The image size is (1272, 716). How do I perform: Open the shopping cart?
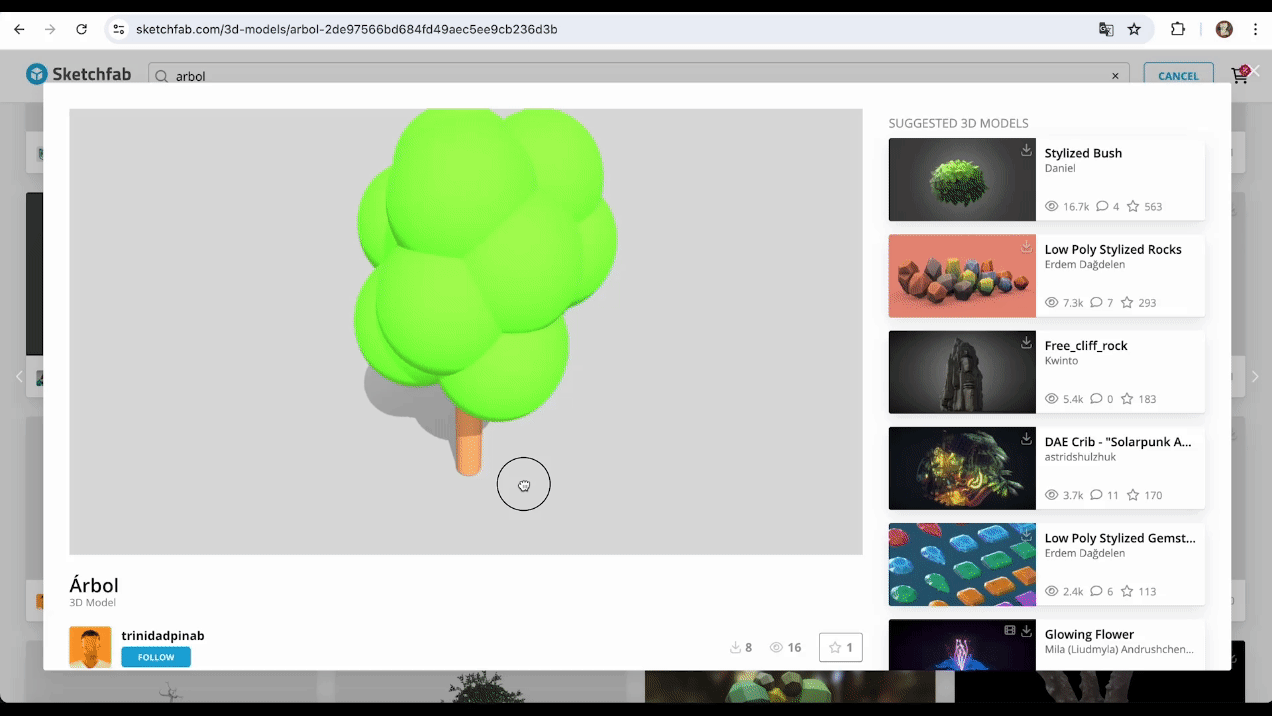[1240, 75]
